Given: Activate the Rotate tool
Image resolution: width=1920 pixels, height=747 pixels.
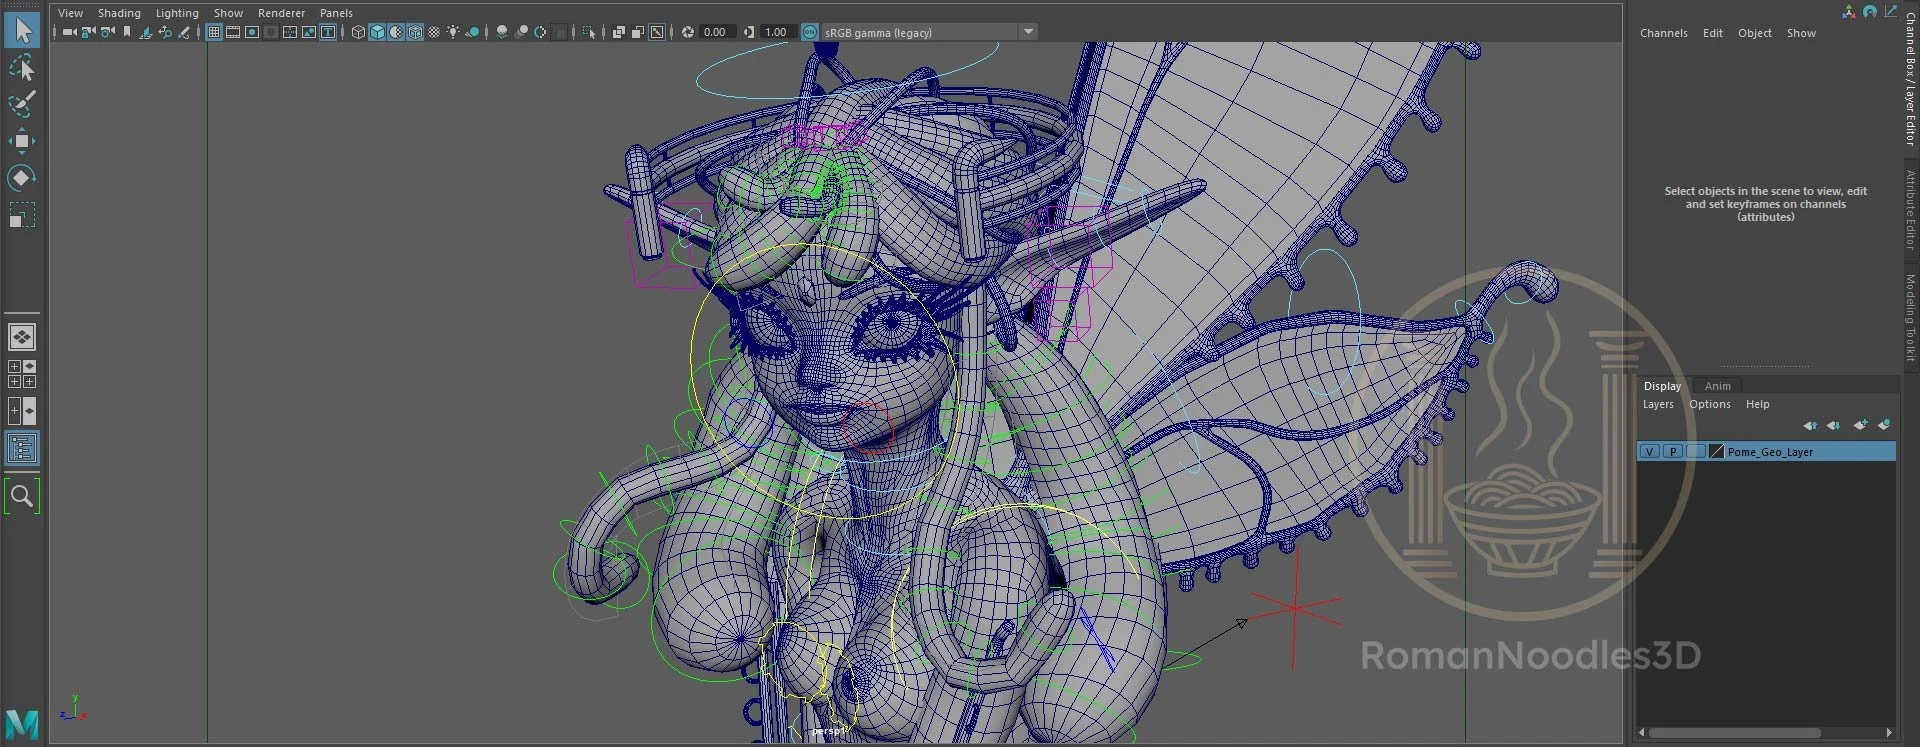Looking at the screenshot, I should (22, 178).
